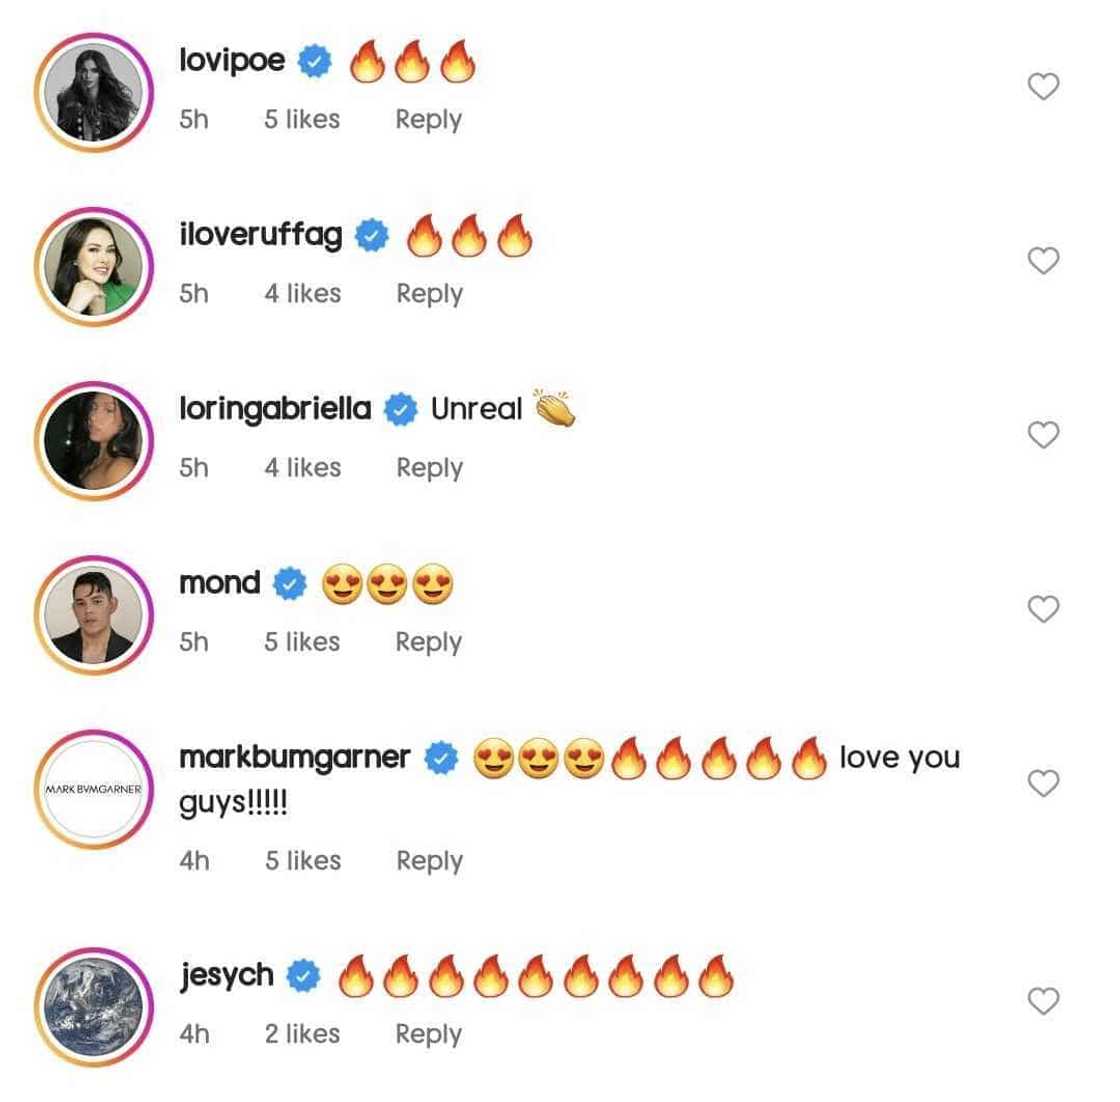Viewport: 1120px width, 1102px height.
Task: Open the loringabriella username link
Action: pos(274,407)
